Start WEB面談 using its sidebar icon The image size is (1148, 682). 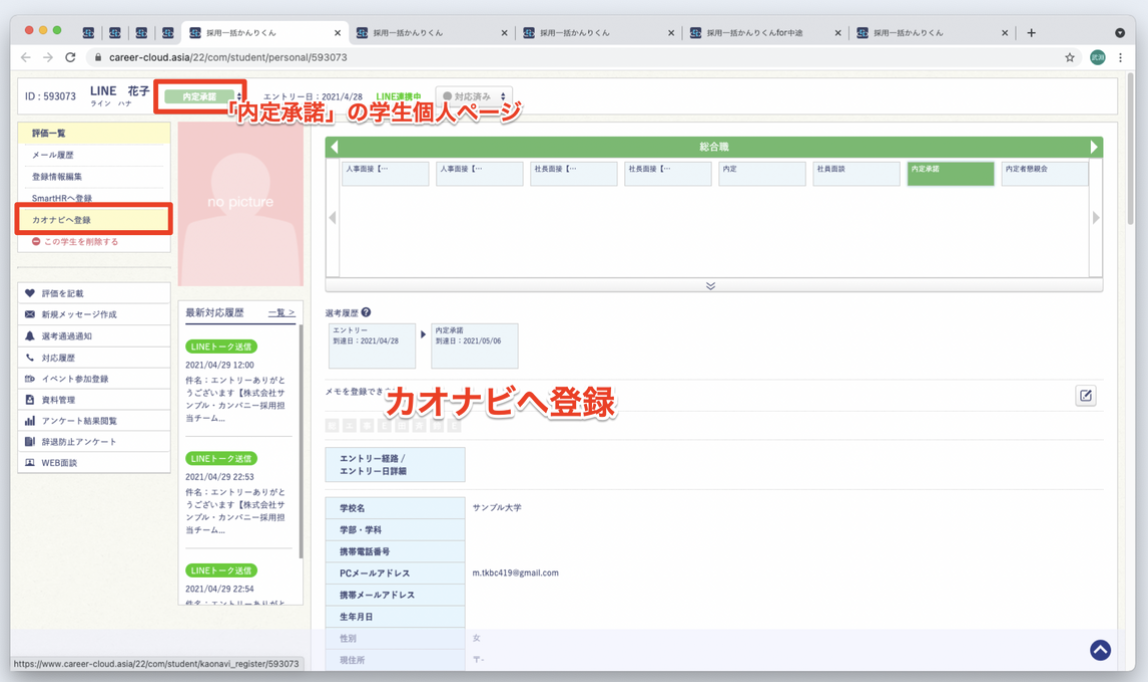[x=29, y=463]
